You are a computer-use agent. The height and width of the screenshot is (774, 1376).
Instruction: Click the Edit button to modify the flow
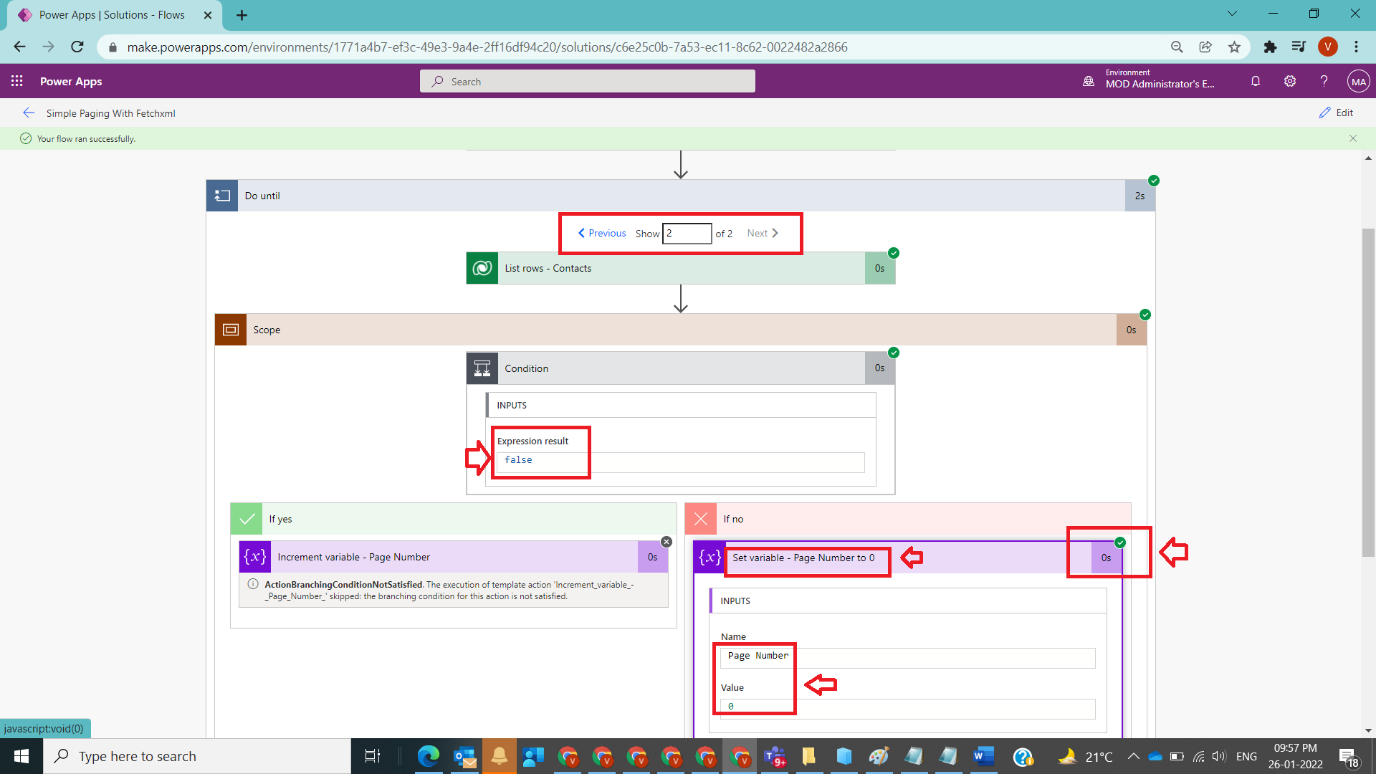click(1336, 112)
